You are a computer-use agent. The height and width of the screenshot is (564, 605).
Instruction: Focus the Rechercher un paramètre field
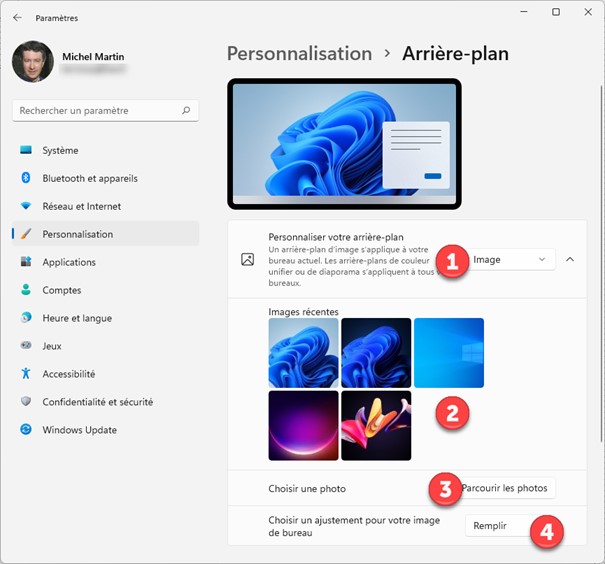[106, 111]
